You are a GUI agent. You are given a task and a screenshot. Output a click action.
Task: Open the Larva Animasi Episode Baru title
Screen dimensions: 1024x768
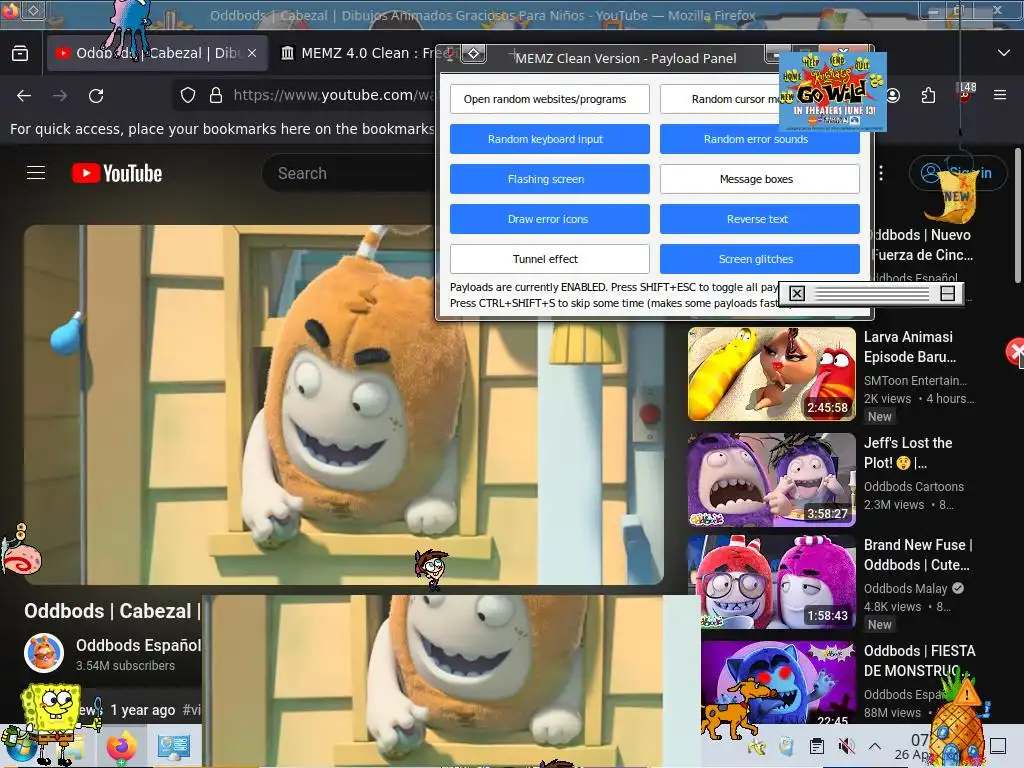(910, 347)
